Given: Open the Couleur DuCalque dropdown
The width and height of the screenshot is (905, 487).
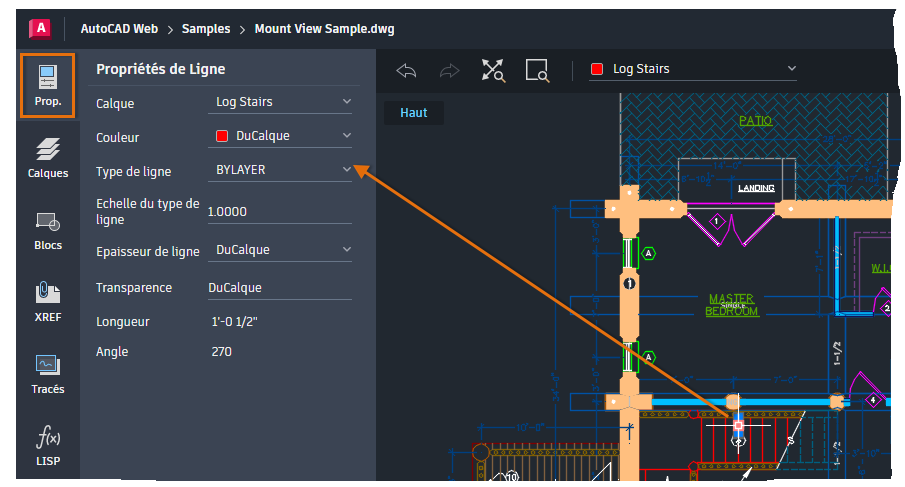Looking at the screenshot, I should [x=280, y=136].
